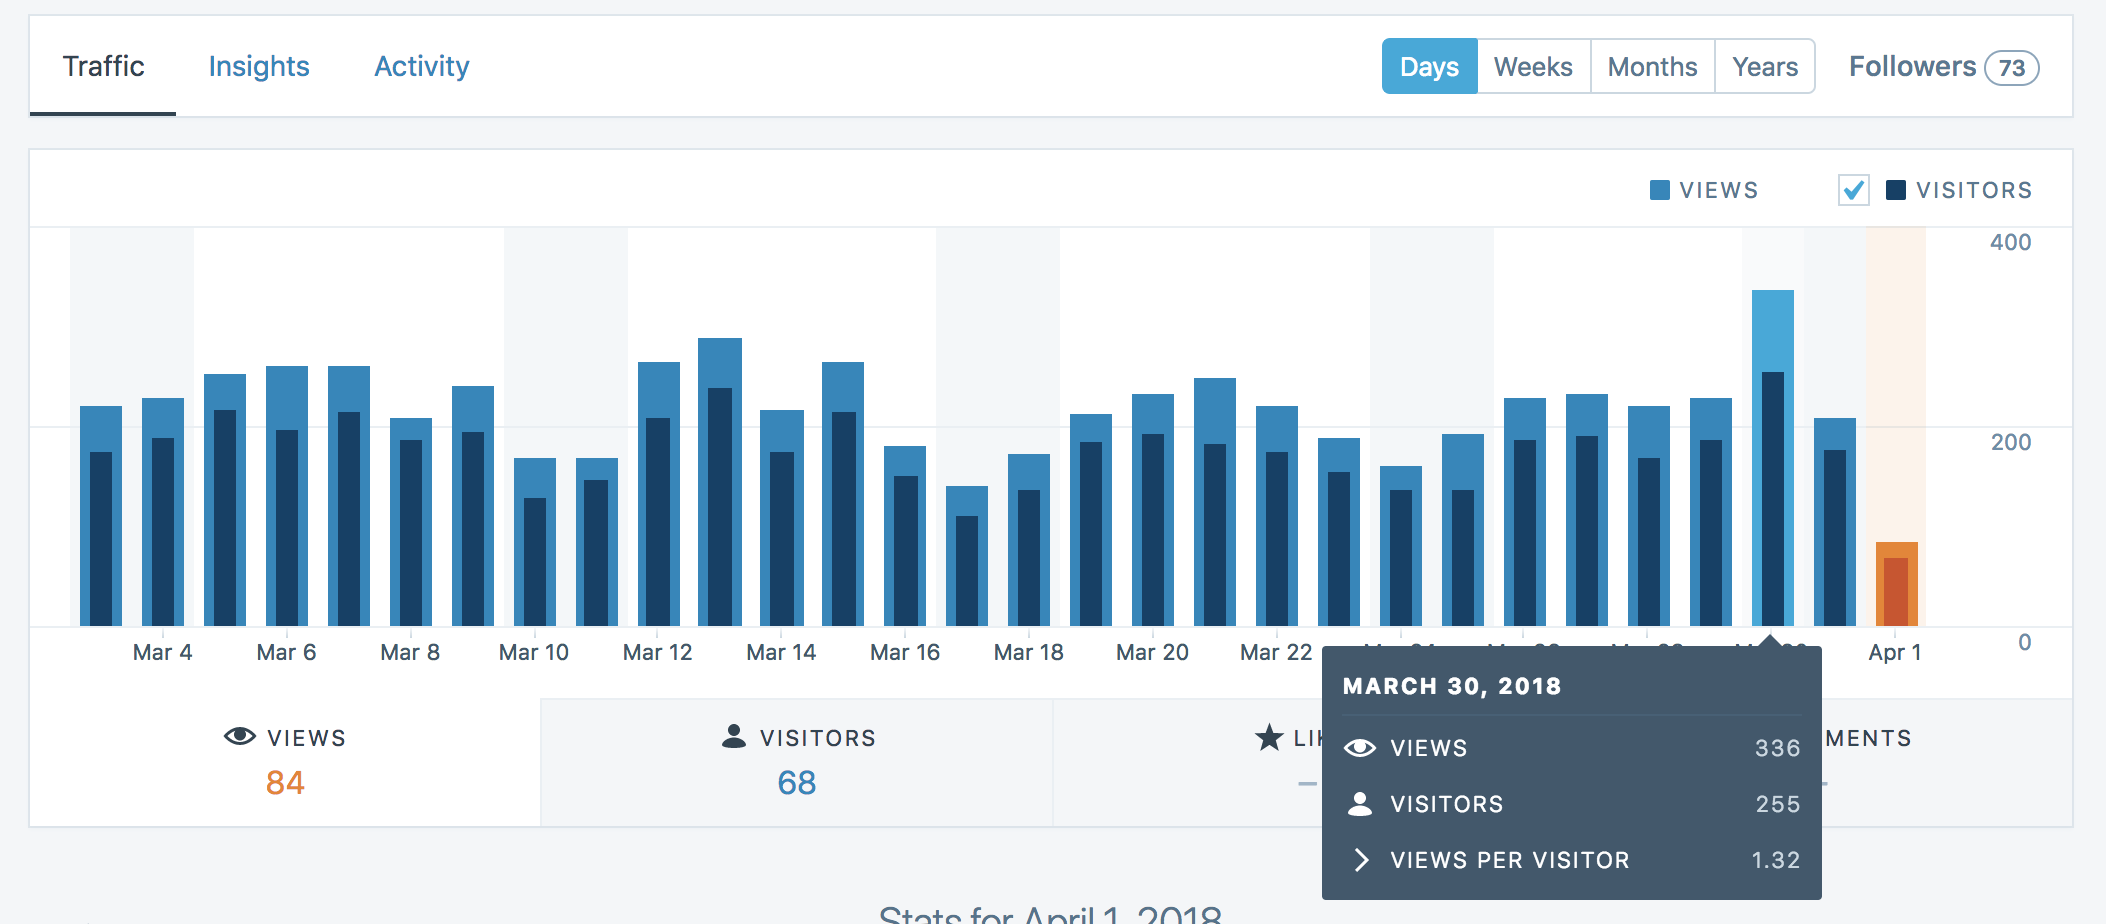
Task: Choose Years for the stats interval
Action: click(x=1764, y=66)
